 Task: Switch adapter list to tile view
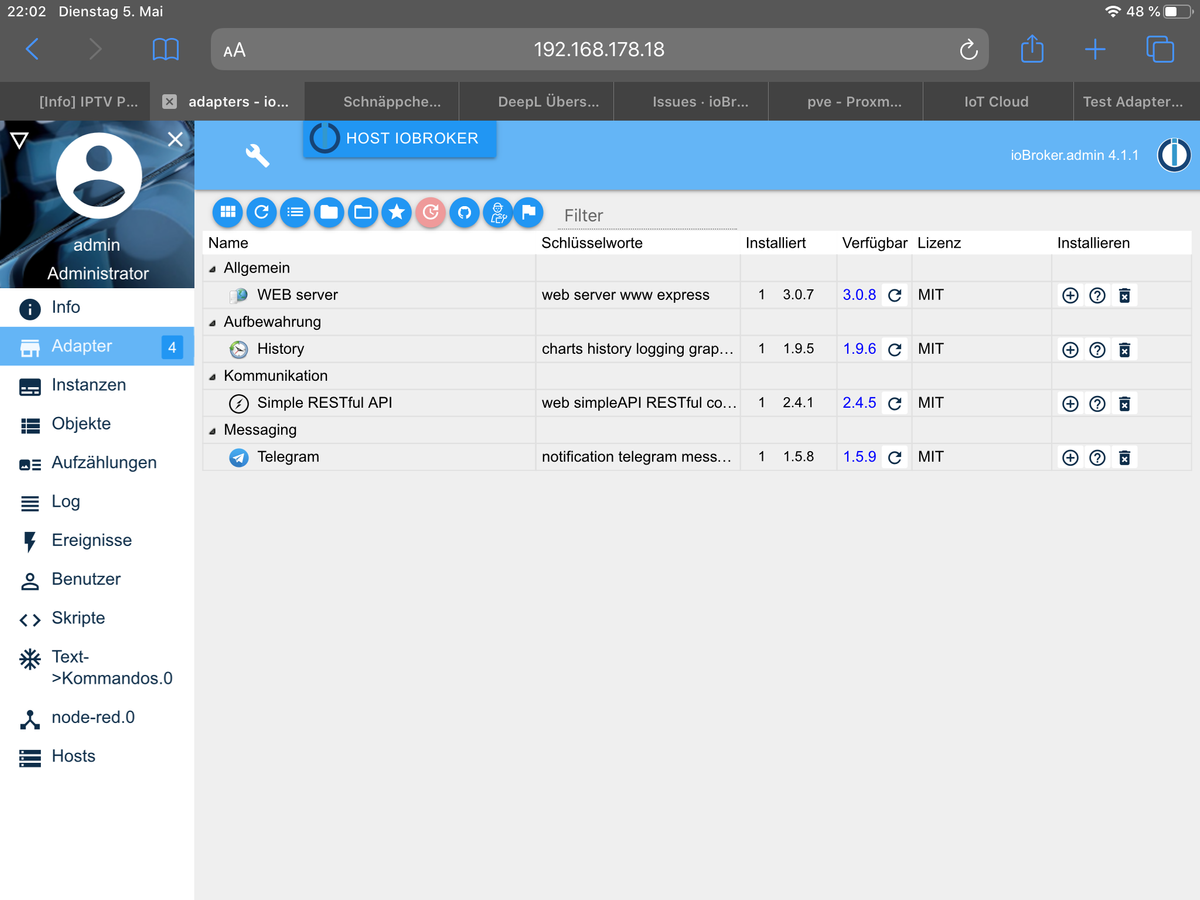click(x=228, y=212)
